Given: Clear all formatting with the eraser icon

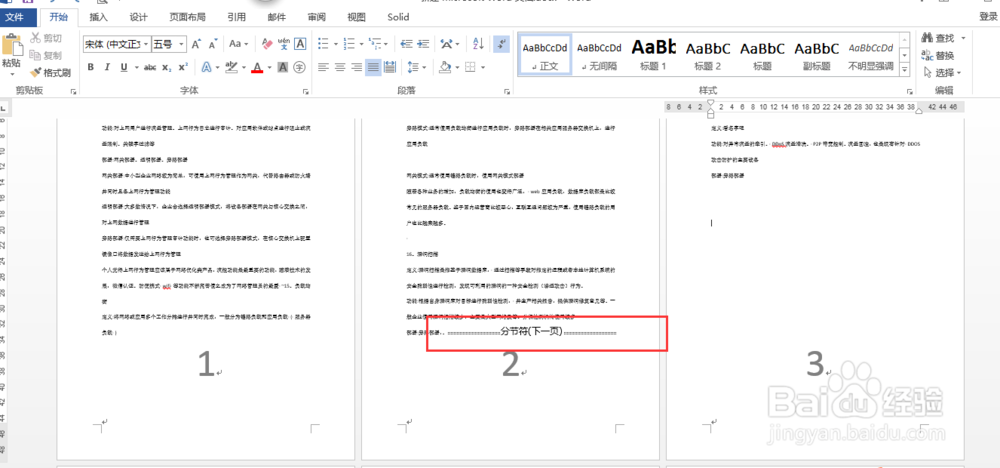Looking at the screenshot, I should pos(267,44).
